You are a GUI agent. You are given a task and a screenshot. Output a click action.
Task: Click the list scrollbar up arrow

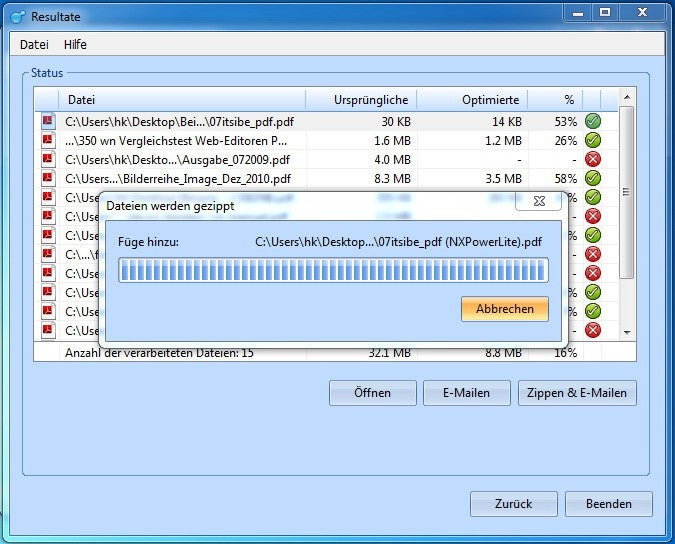627,98
